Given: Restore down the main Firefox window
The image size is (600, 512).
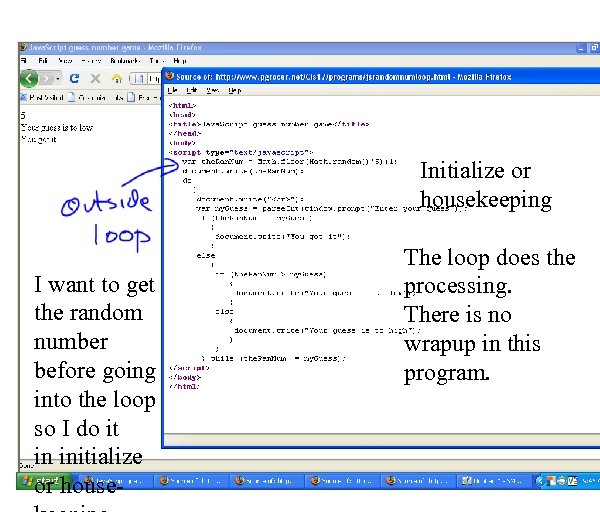Looking at the screenshot, I should click(595, 48).
